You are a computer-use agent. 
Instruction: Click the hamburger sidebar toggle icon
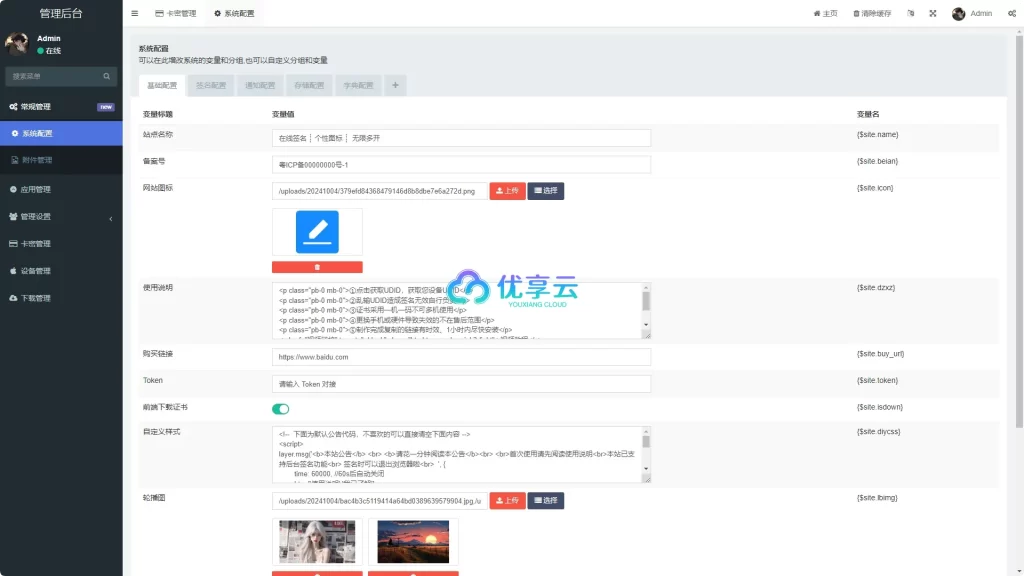pyautogui.click(x=135, y=14)
